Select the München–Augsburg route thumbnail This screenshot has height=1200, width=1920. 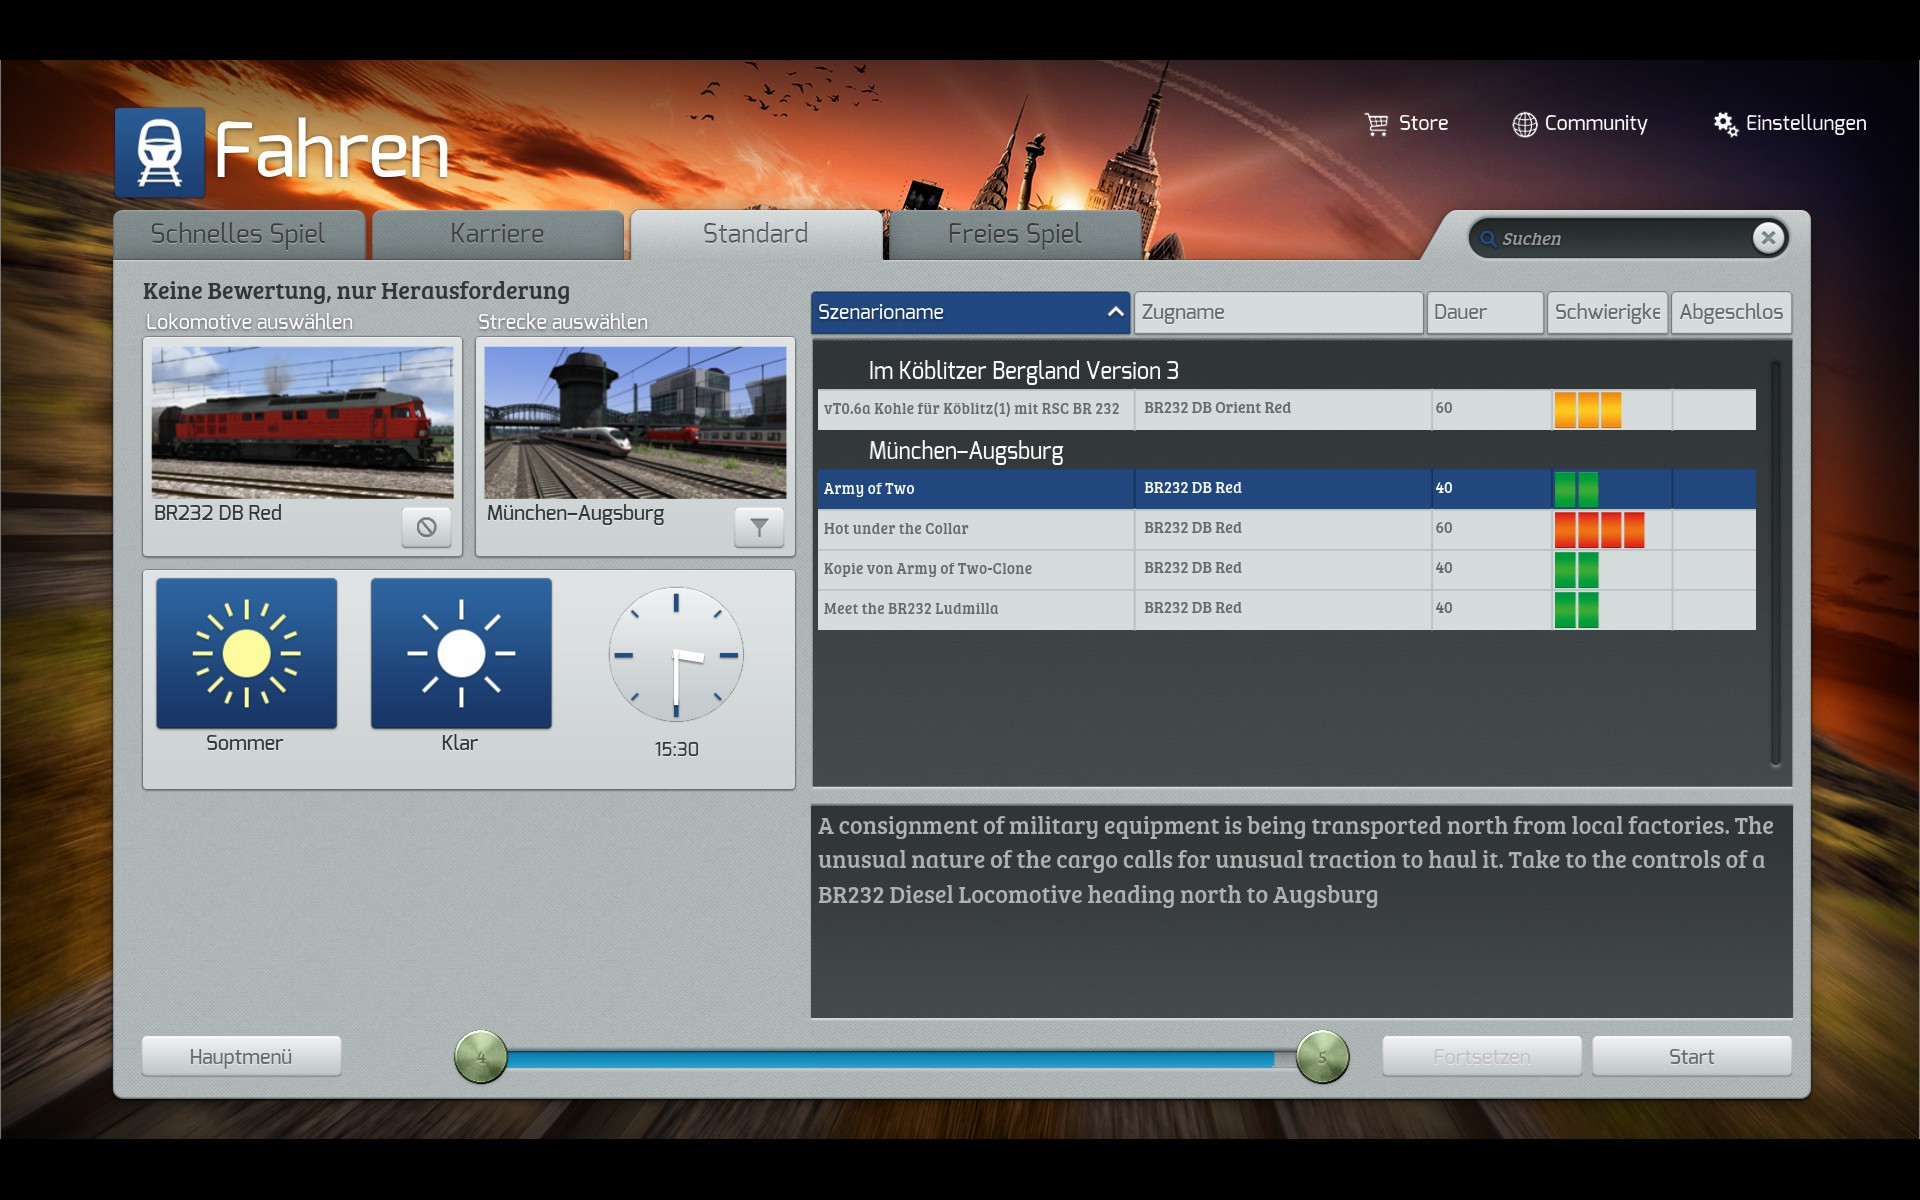(x=635, y=422)
